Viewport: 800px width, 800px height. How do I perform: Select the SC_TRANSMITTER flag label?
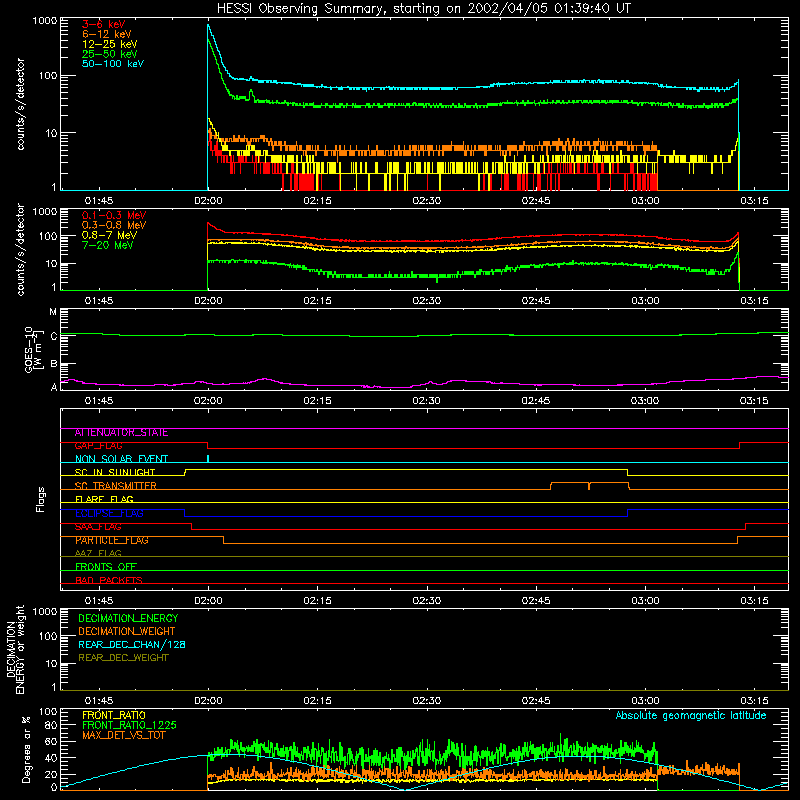[x=115, y=486]
